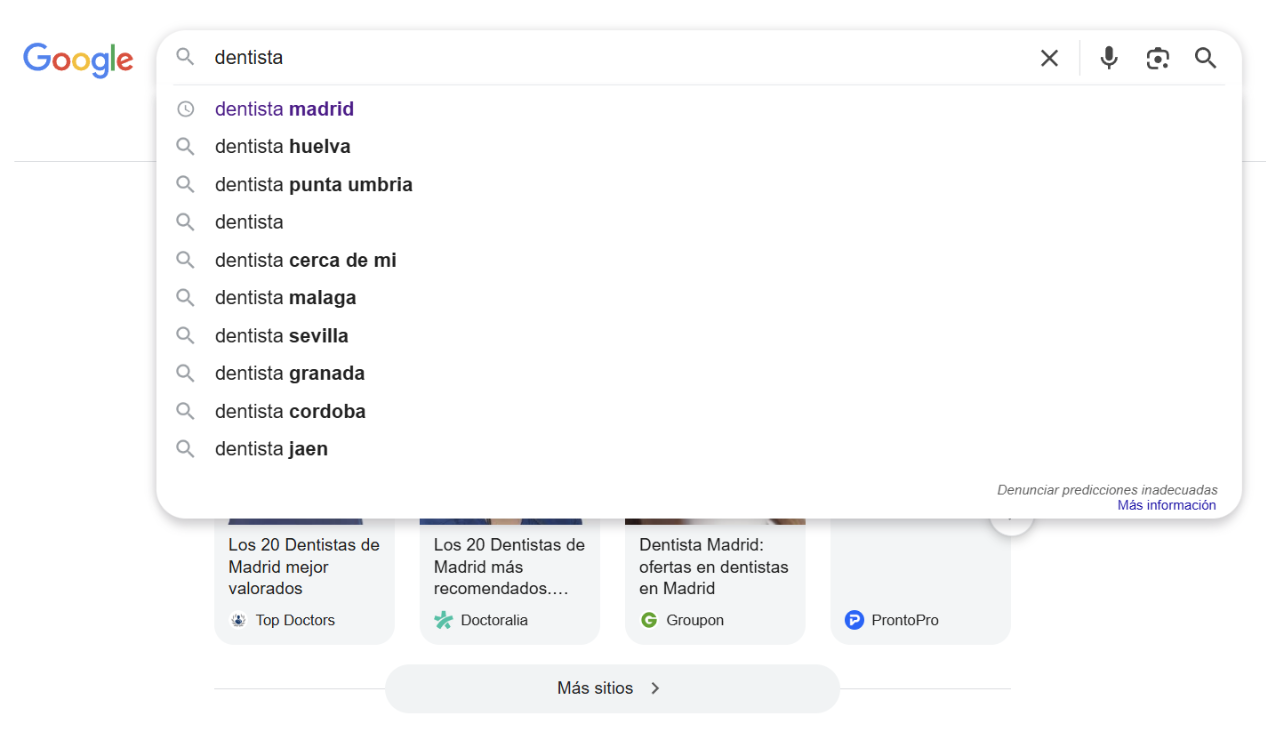Clear the search box text
Image resolution: width=1280 pixels, height=740 pixels.
tap(1049, 58)
